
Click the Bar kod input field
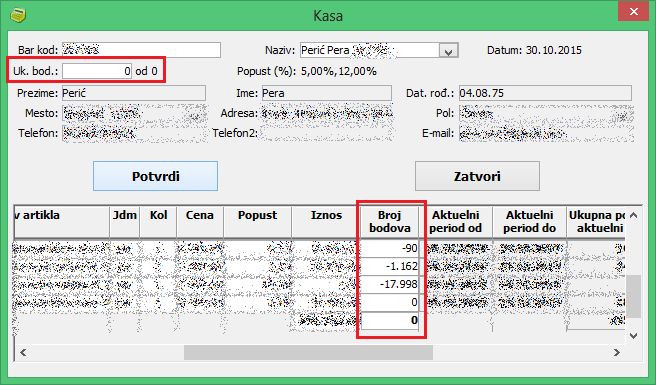tap(141, 50)
